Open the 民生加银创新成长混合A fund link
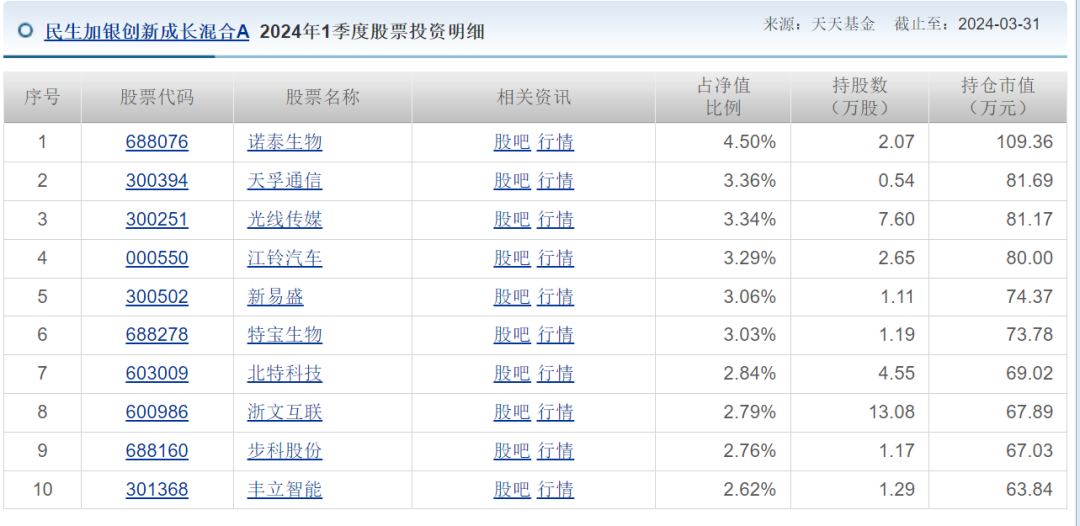Viewport: 1080px width, 526px height. click(147, 31)
